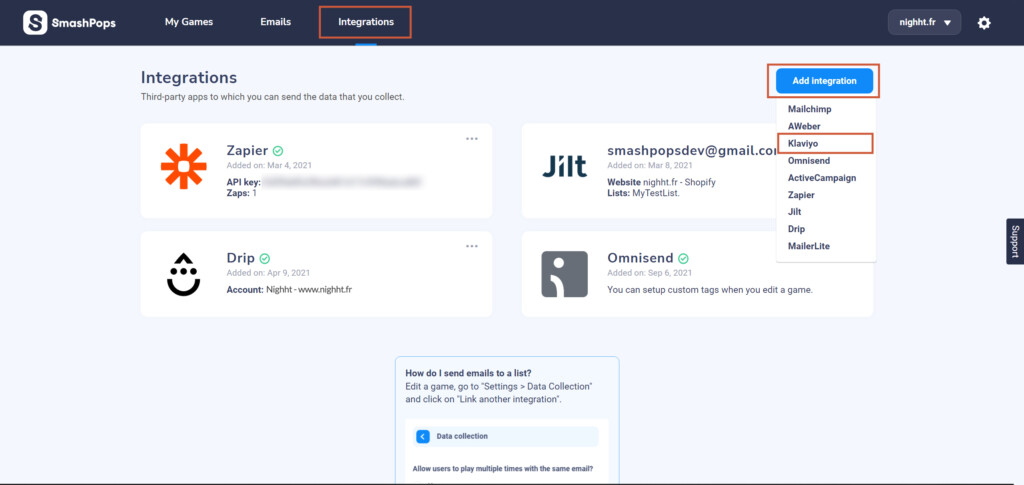Open the settings gear icon
Screen dimensions: 1024x485
click(984, 23)
